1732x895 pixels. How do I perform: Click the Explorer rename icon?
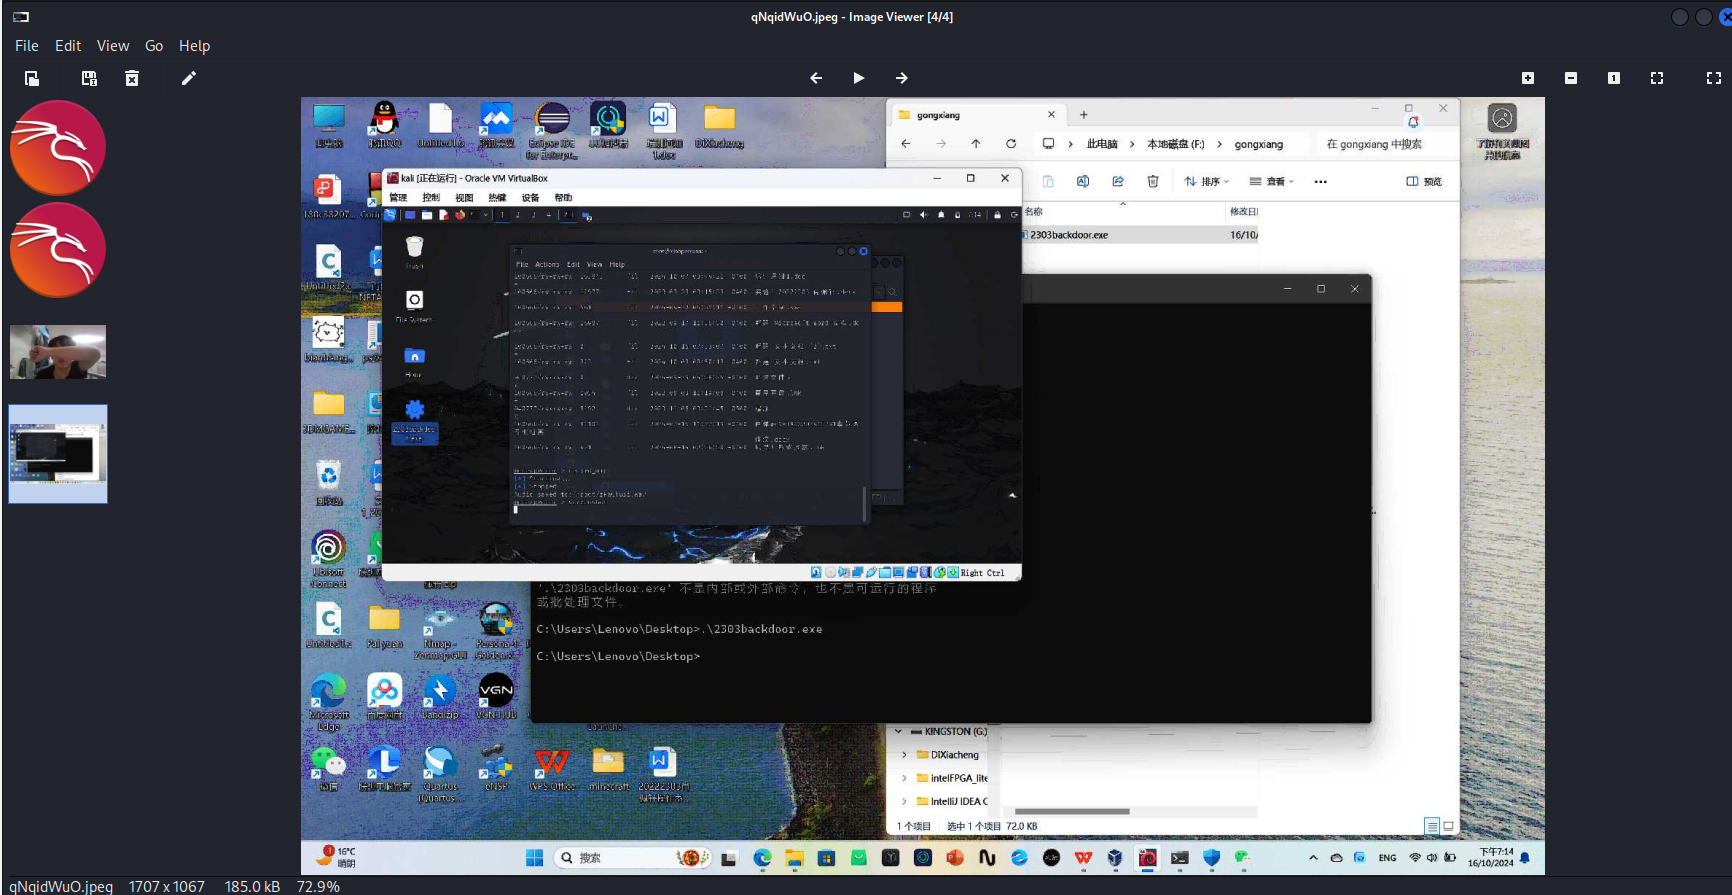1083,181
